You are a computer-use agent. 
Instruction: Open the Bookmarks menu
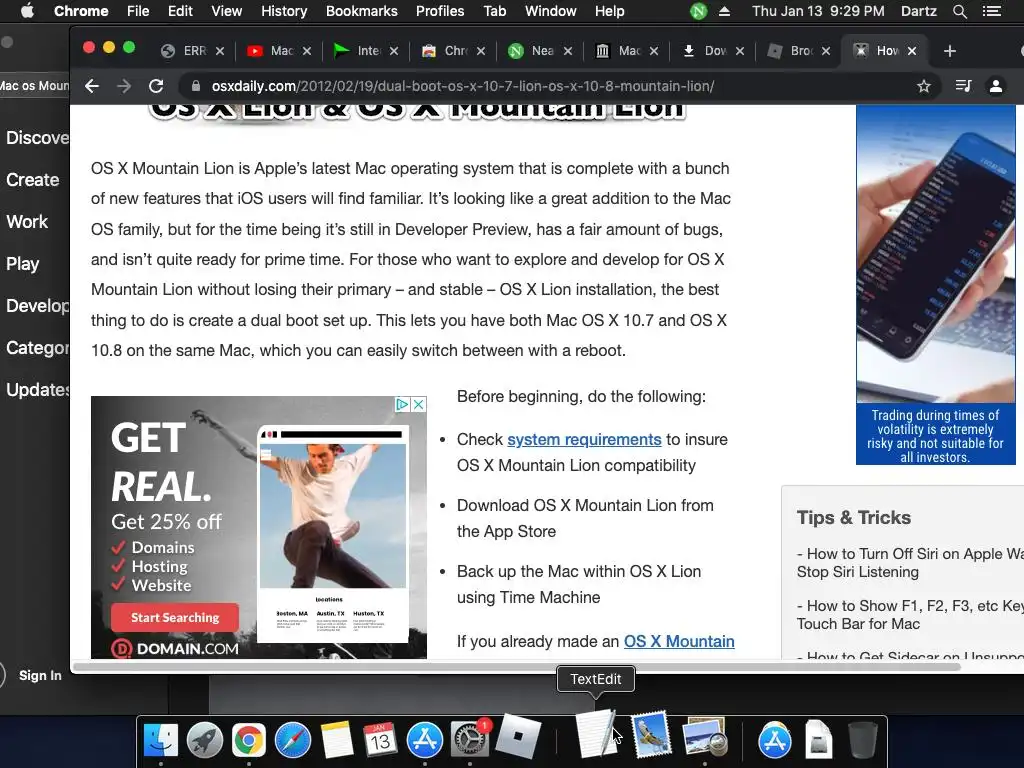[x=362, y=11]
